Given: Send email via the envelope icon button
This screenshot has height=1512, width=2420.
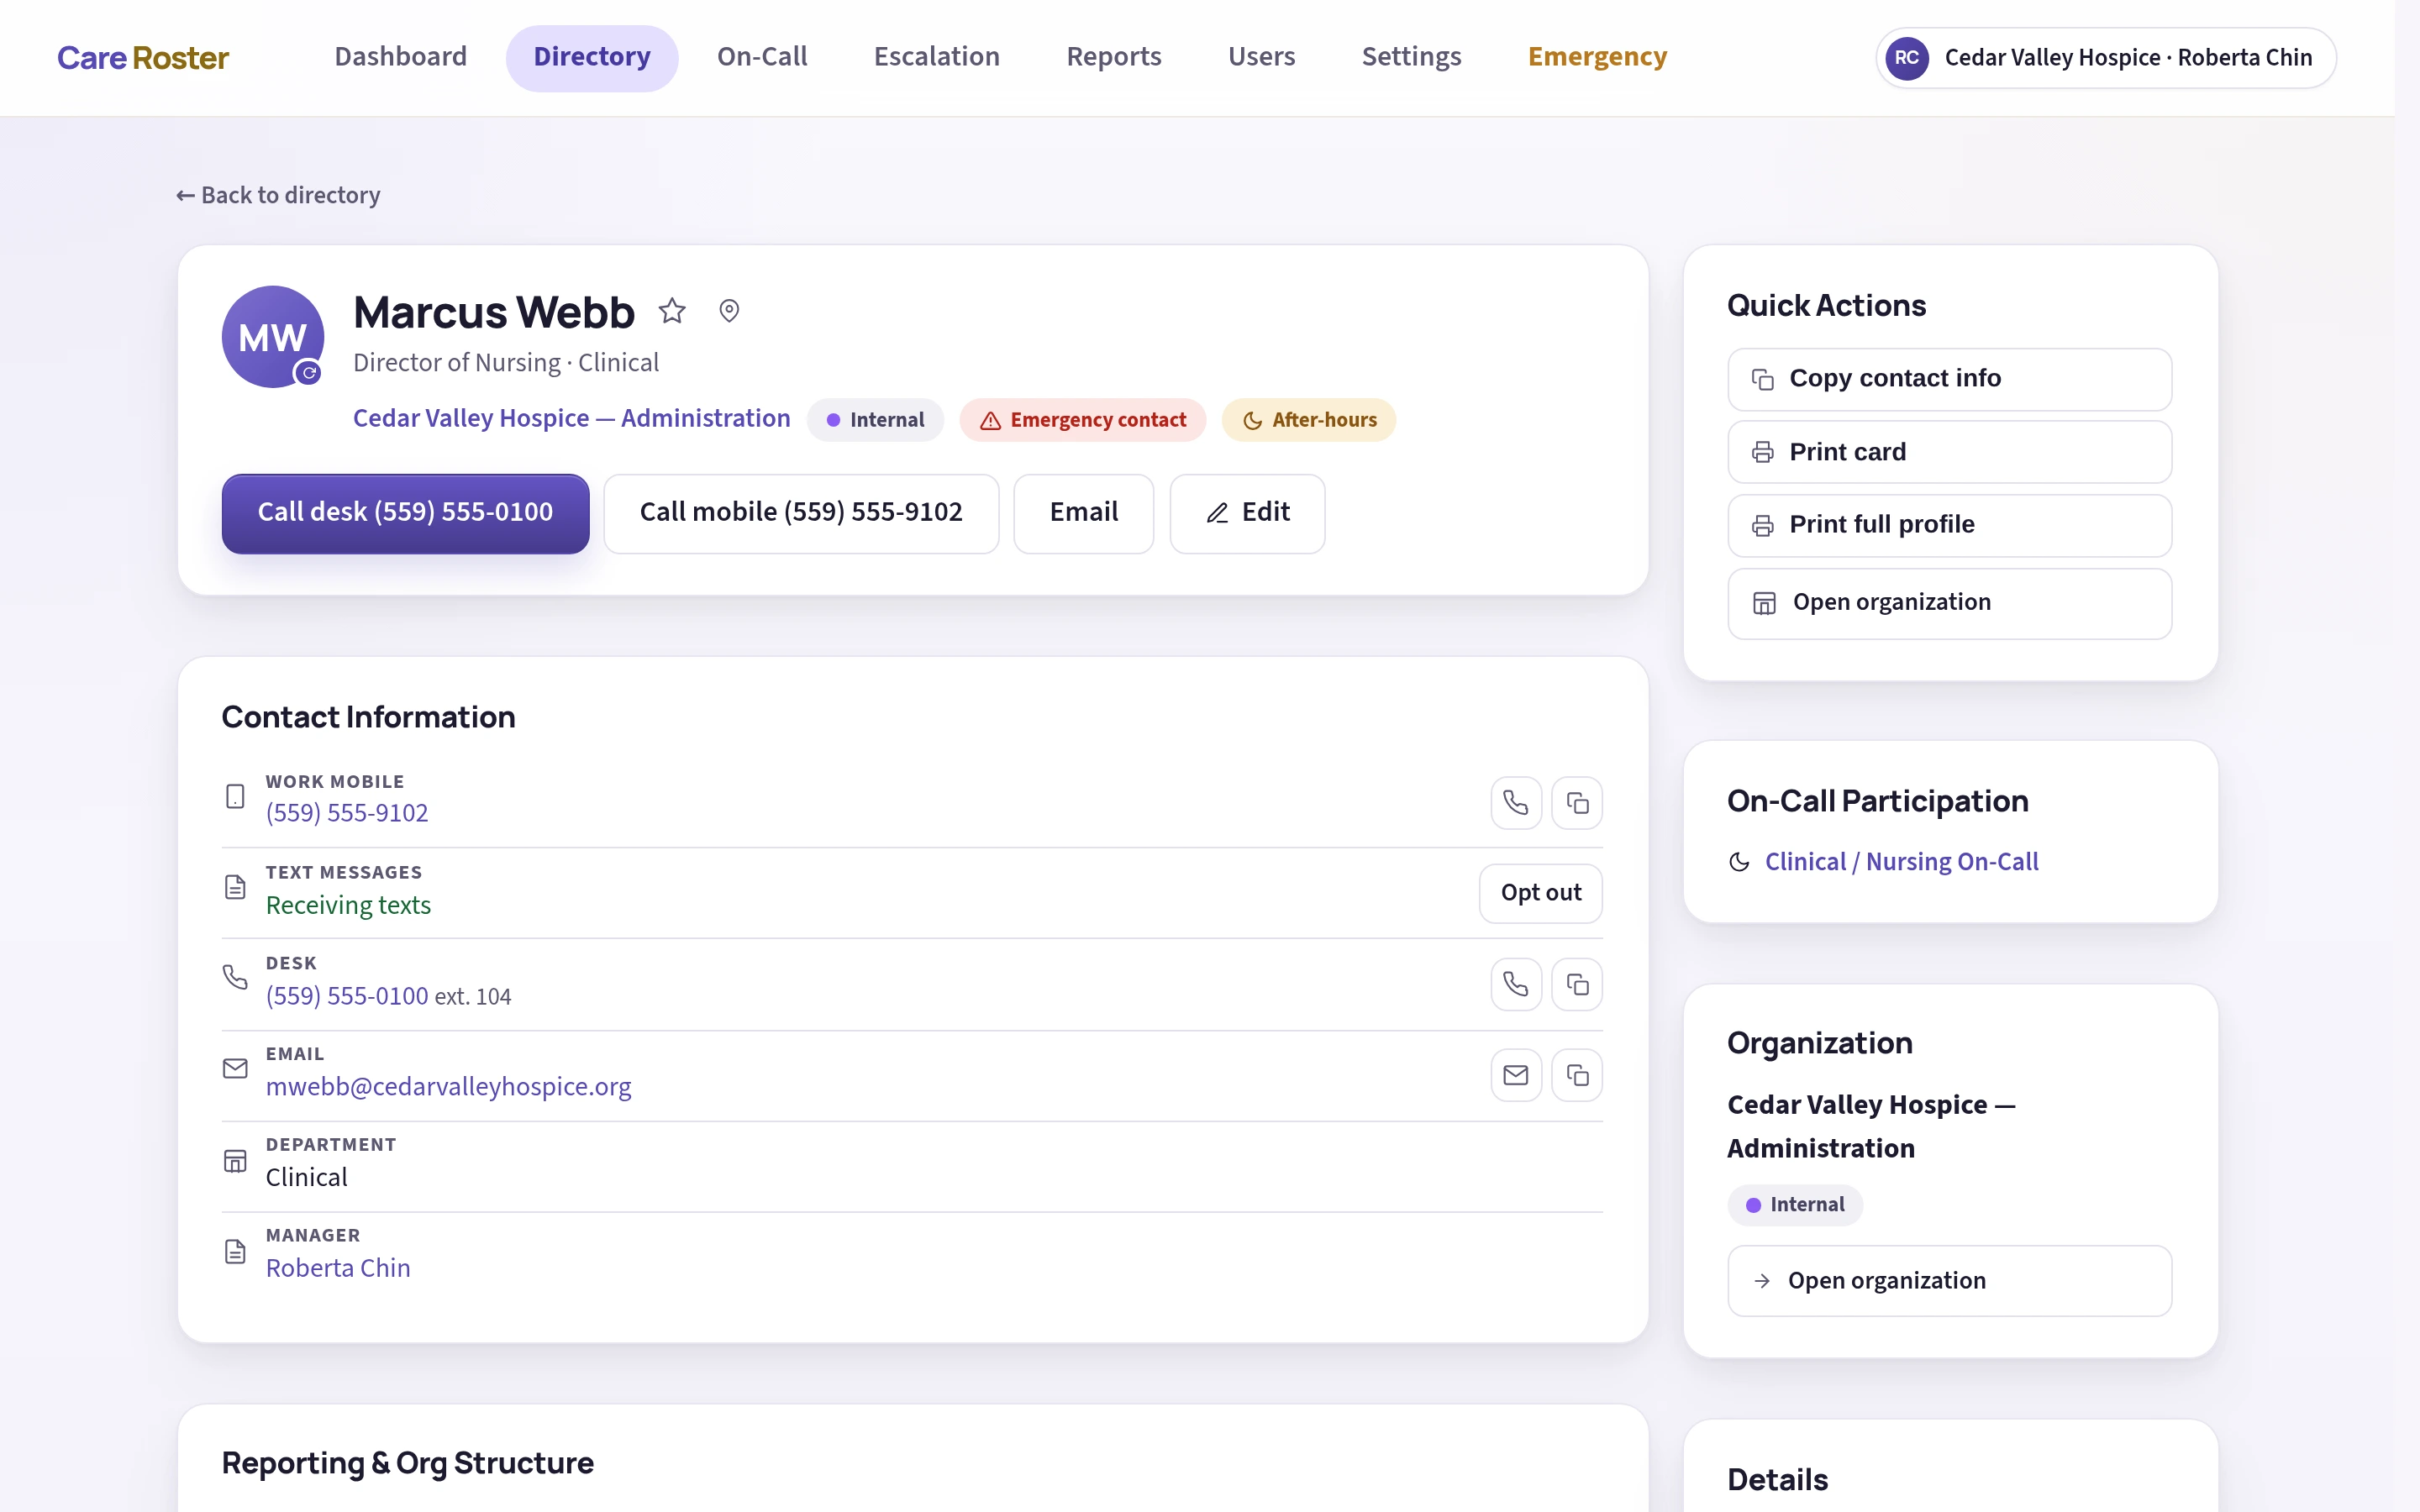Looking at the screenshot, I should pyautogui.click(x=1516, y=1075).
